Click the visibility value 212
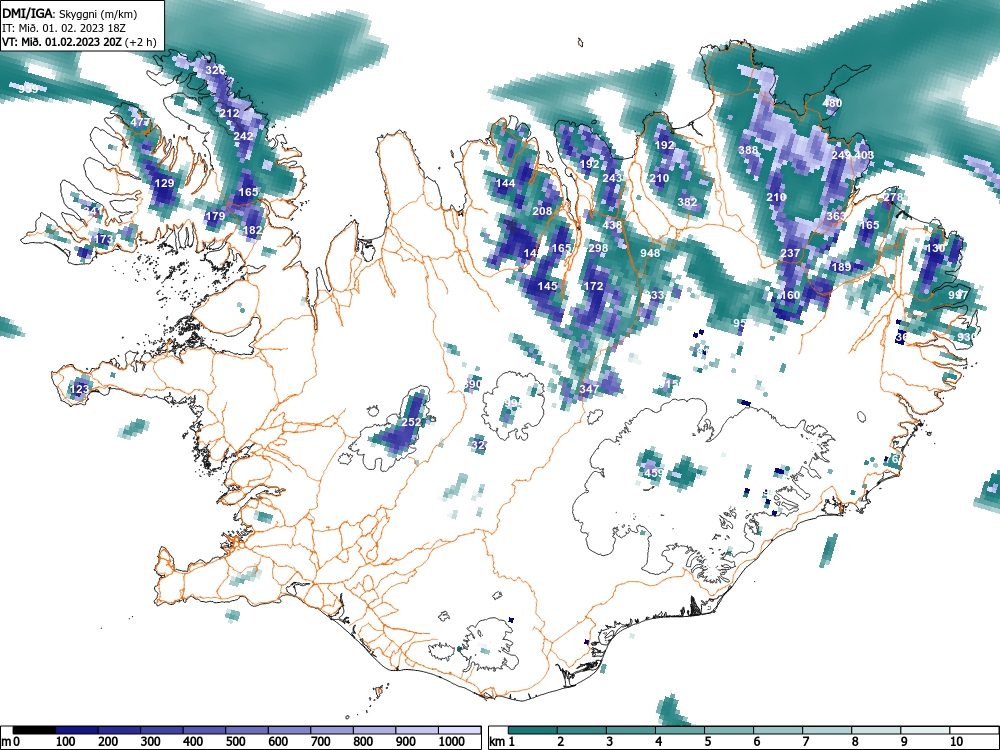Screen dimensions: 1000x750 tap(229, 113)
